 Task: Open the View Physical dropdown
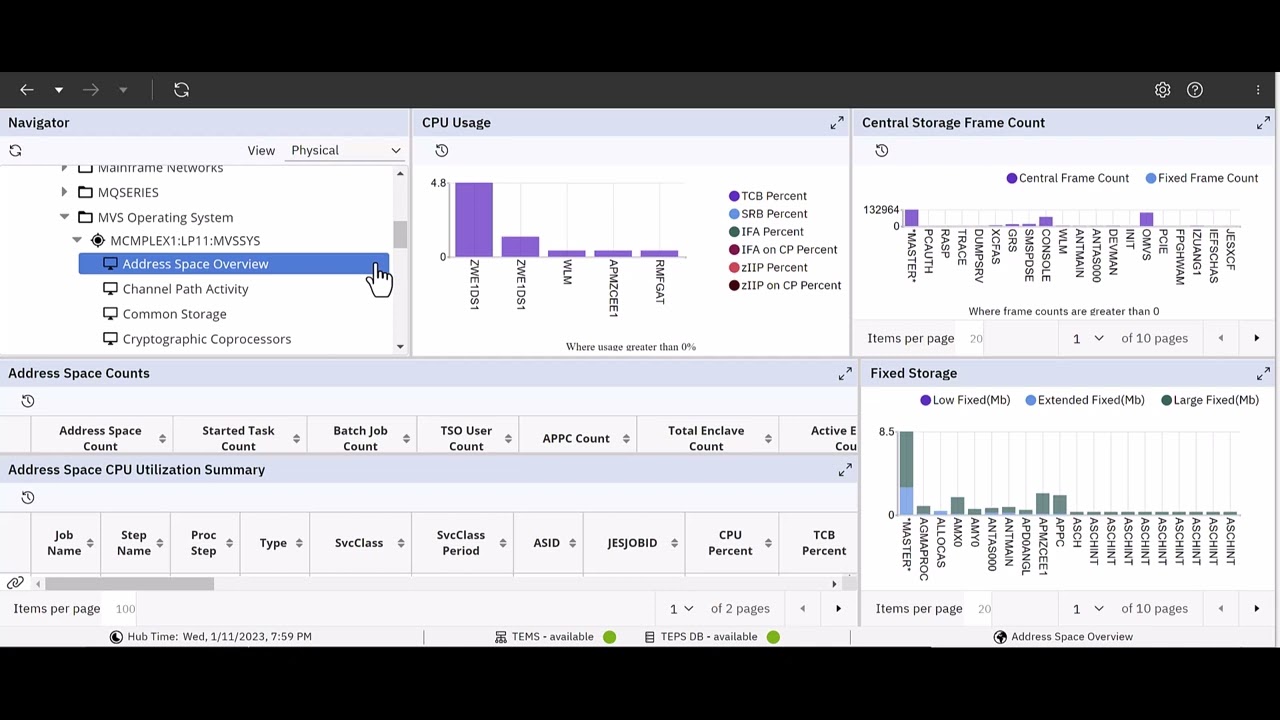(346, 150)
